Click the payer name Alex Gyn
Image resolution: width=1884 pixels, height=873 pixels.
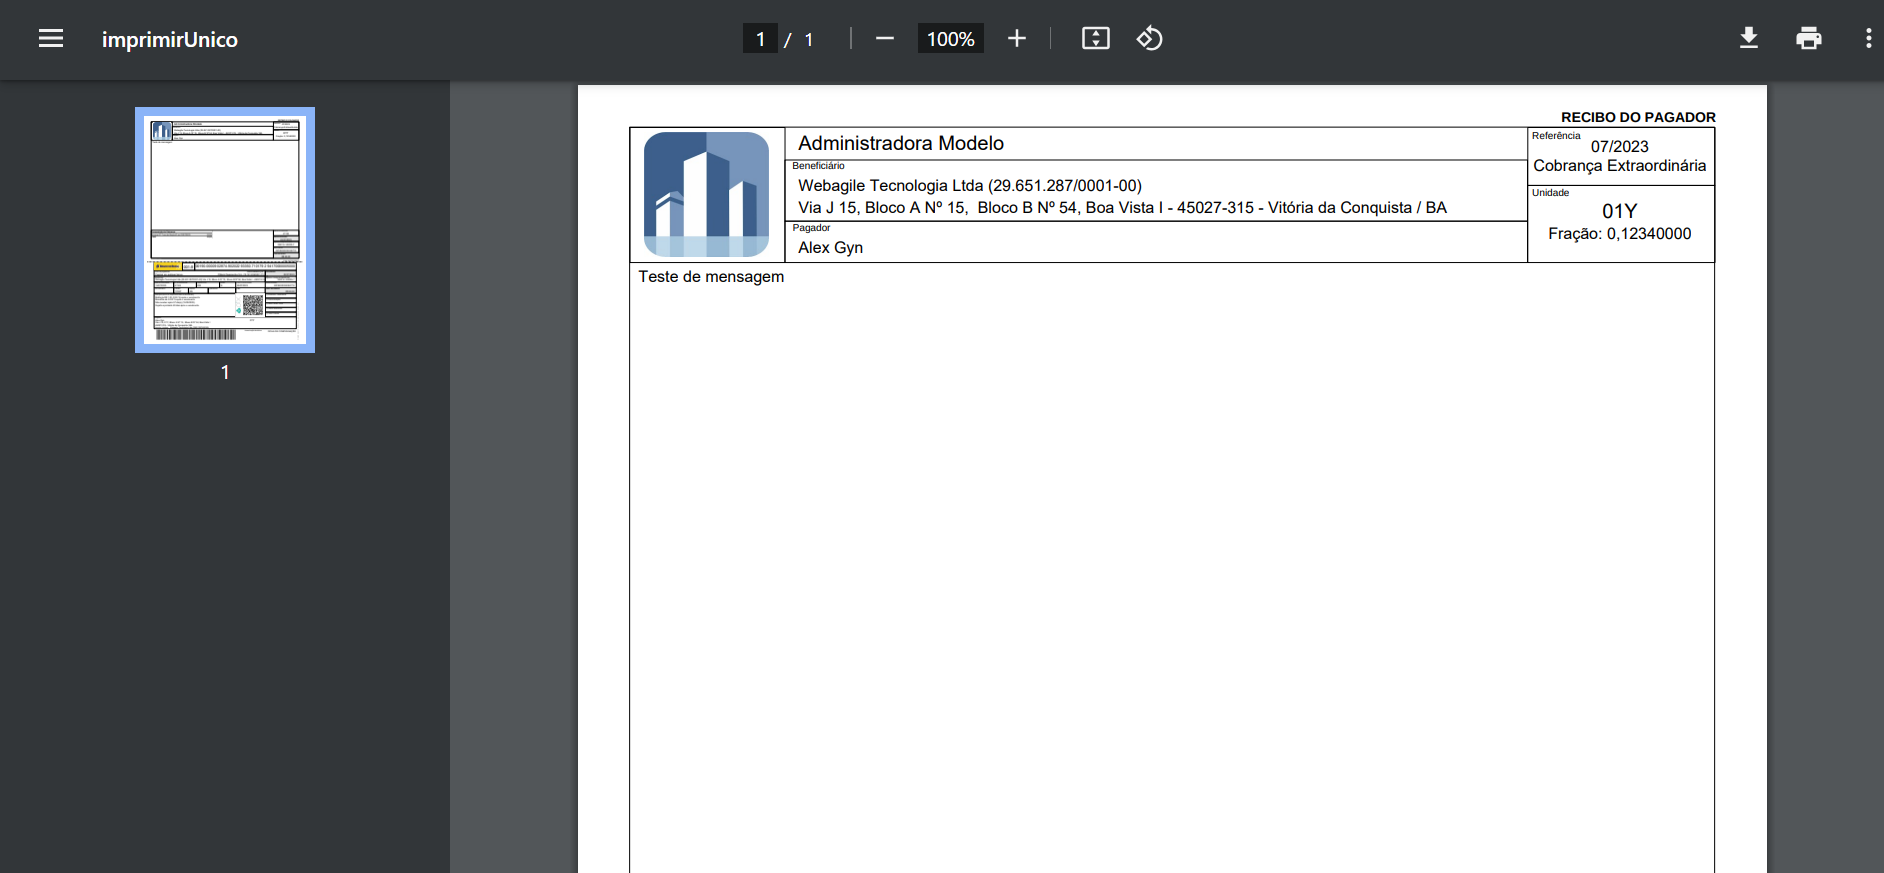click(x=830, y=248)
